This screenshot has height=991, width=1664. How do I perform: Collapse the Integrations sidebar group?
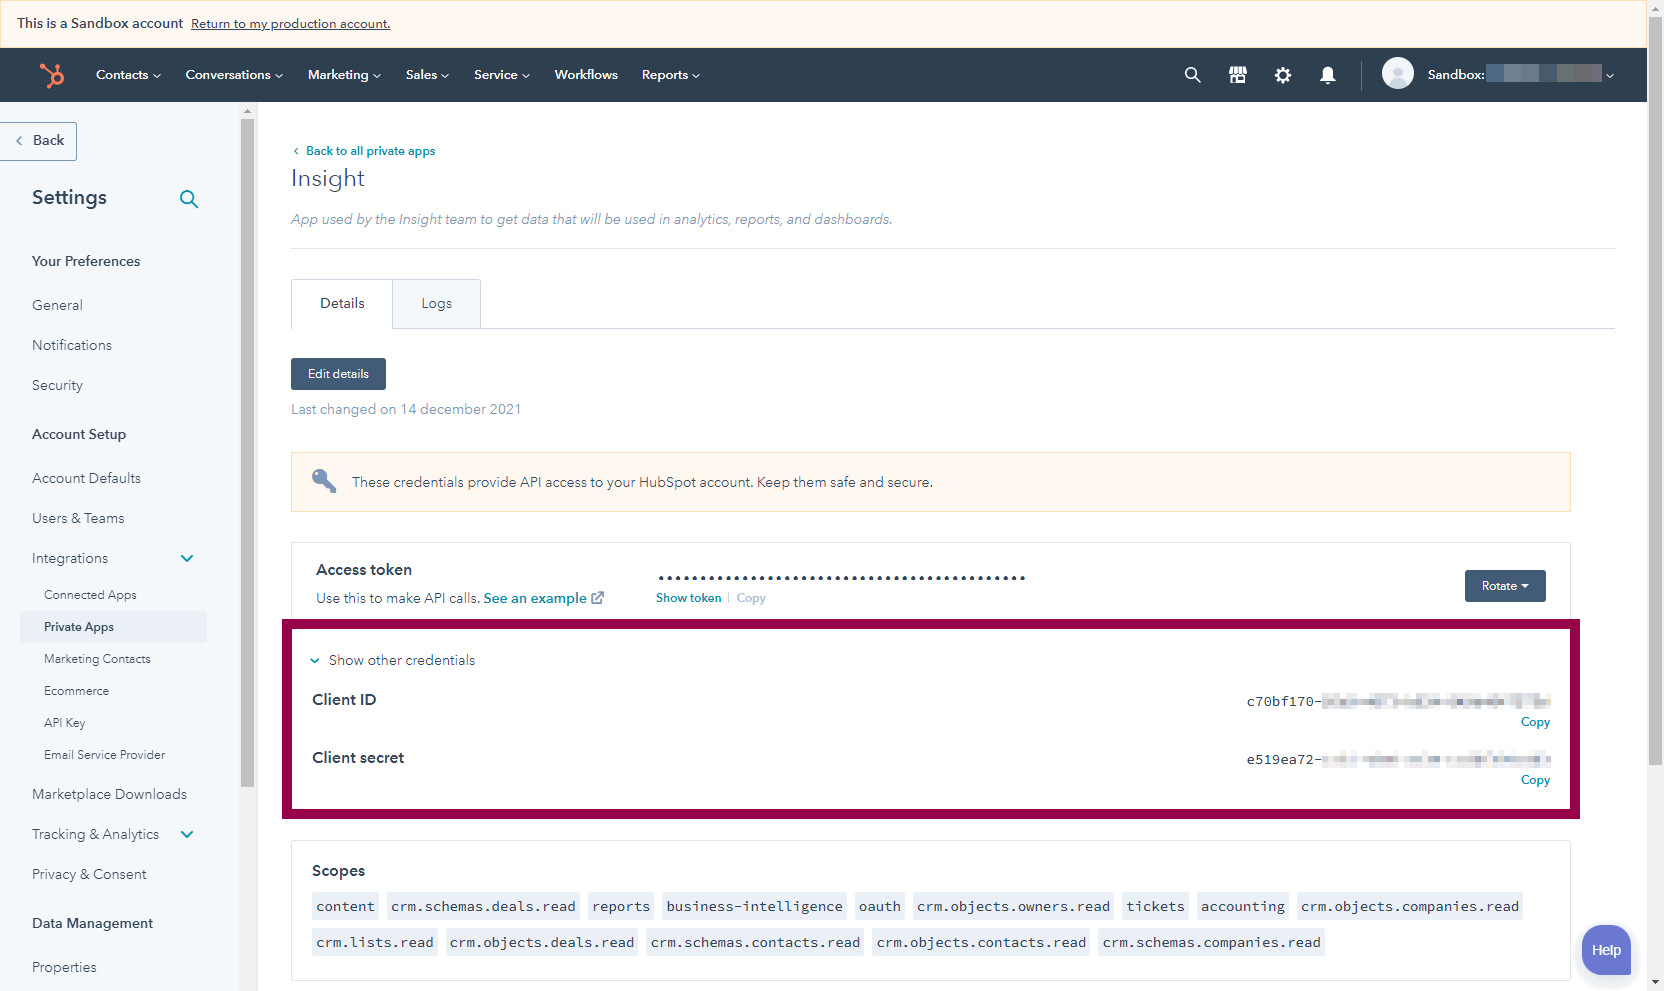tap(187, 558)
